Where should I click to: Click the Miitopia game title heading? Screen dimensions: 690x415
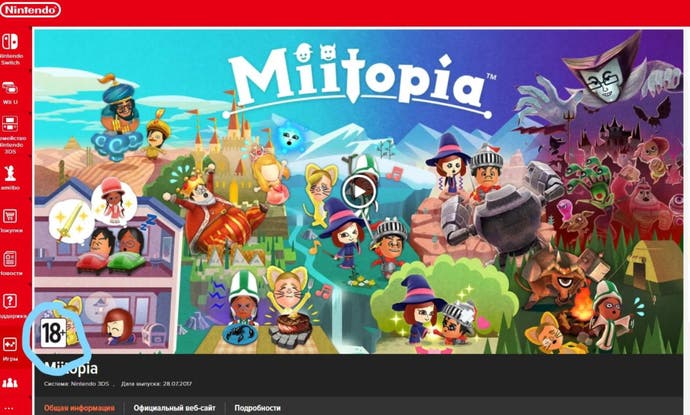[x=71, y=368]
